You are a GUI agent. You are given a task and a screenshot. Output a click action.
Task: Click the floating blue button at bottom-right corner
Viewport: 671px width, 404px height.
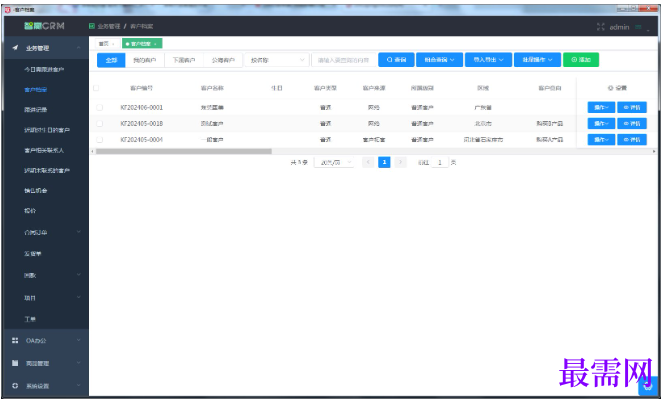click(x=648, y=386)
